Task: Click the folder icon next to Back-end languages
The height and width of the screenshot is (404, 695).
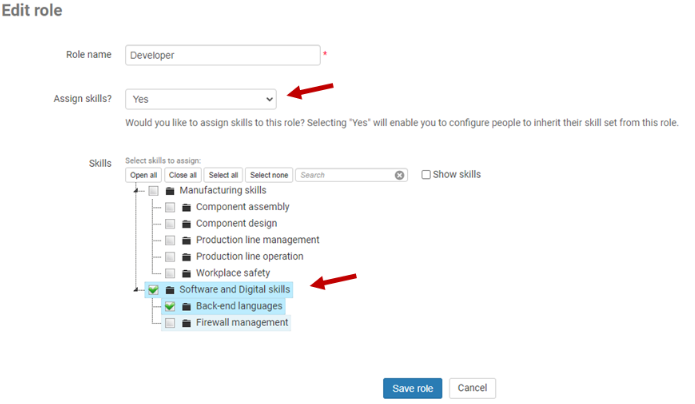Action: pyautogui.click(x=186, y=306)
